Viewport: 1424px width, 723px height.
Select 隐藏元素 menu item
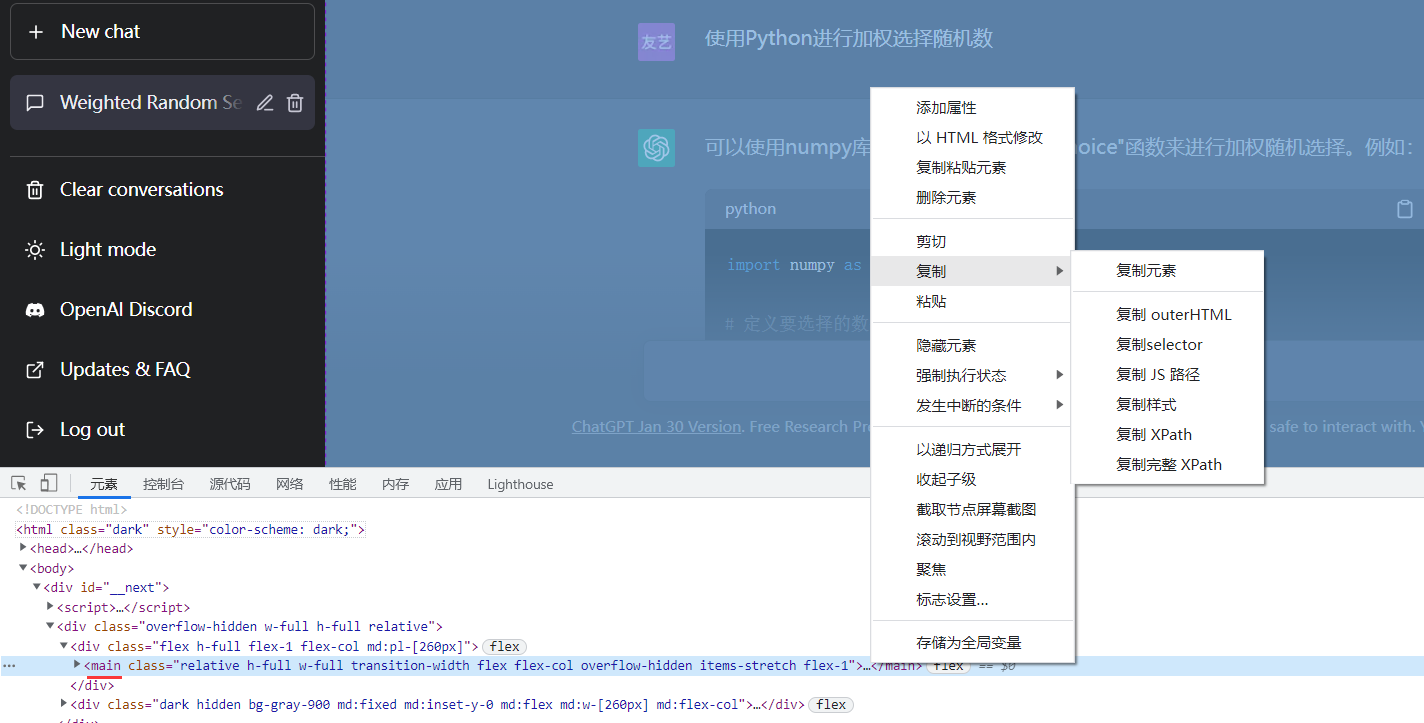tap(973, 346)
